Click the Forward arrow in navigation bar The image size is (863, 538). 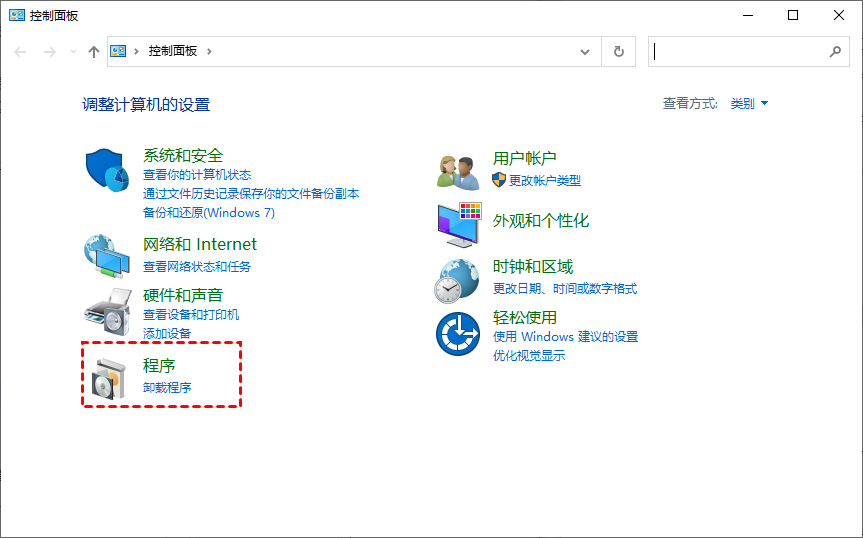[50, 52]
